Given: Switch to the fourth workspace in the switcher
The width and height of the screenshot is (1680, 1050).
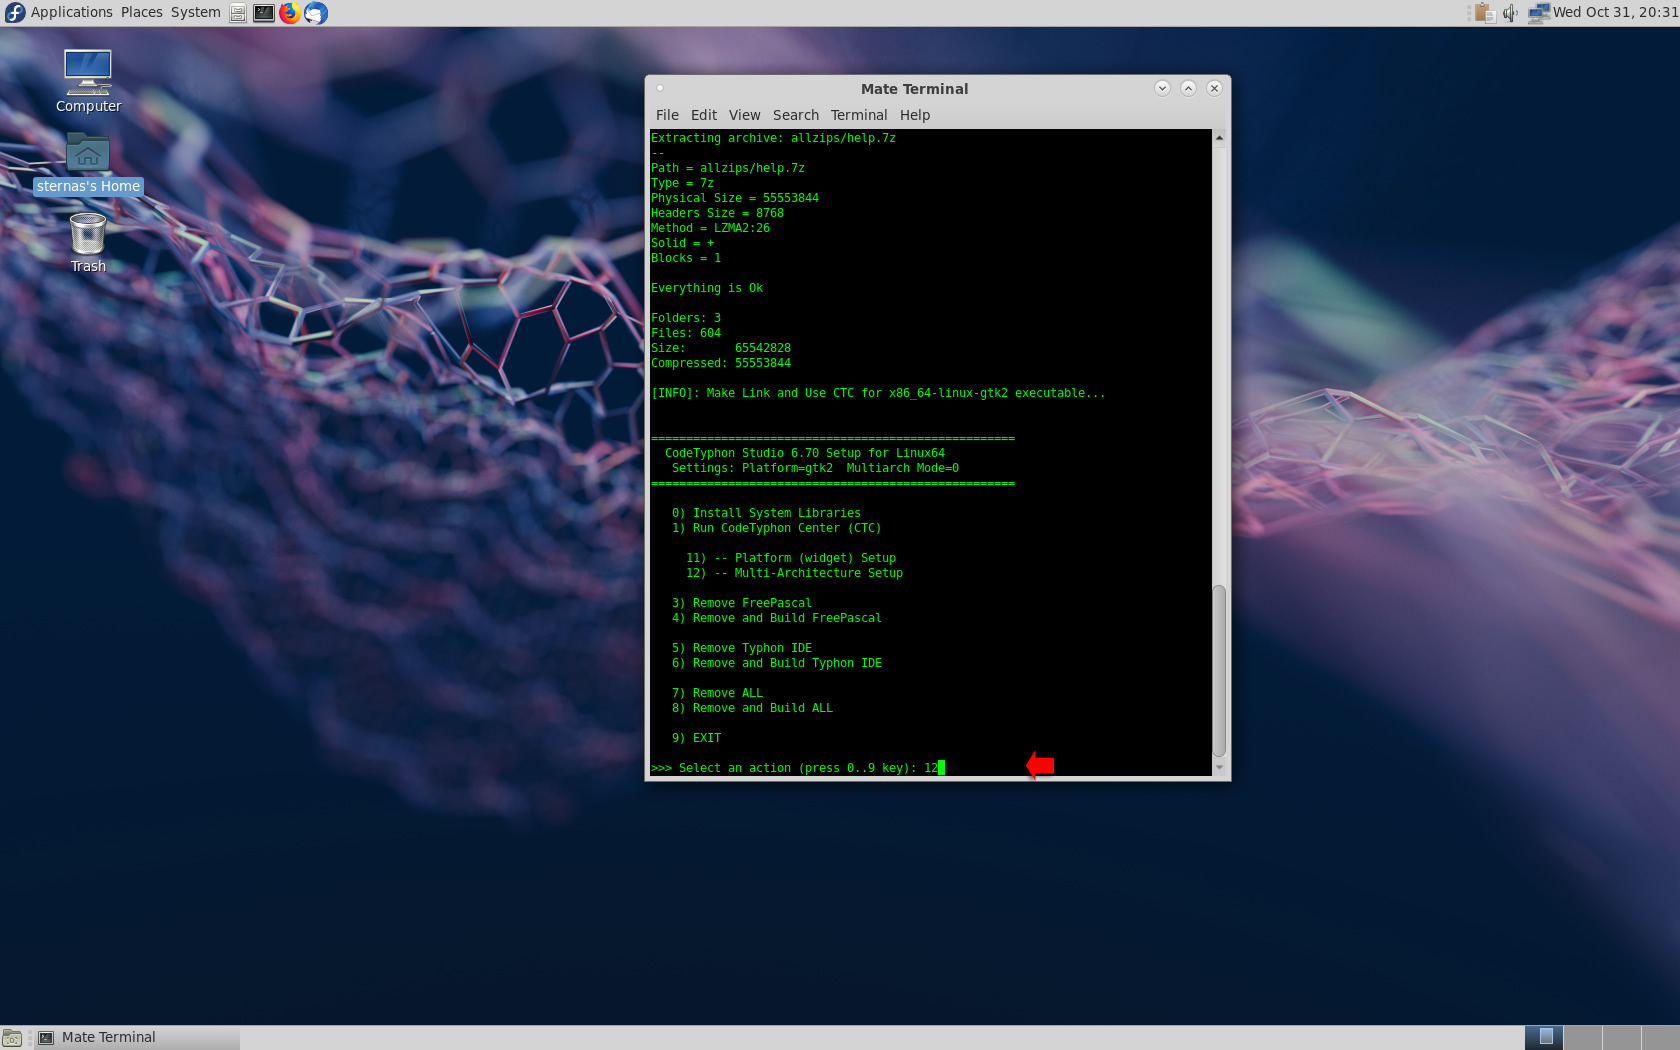Looking at the screenshot, I should [x=1660, y=1038].
